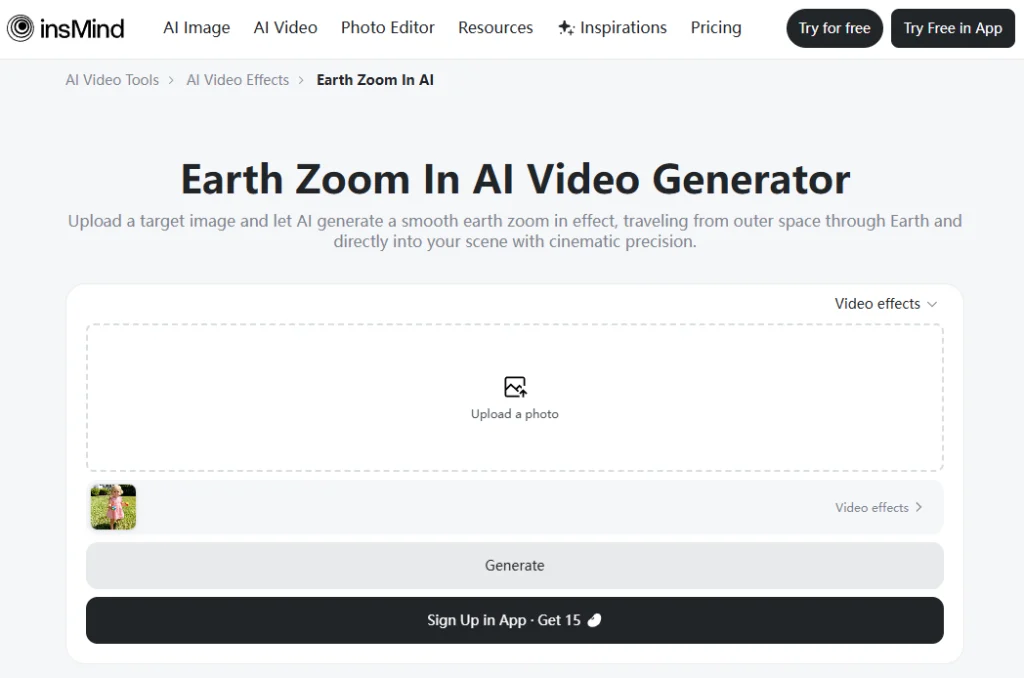Click the upload photo image icon
Image resolution: width=1024 pixels, height=678 pixels.
[515, 387]
